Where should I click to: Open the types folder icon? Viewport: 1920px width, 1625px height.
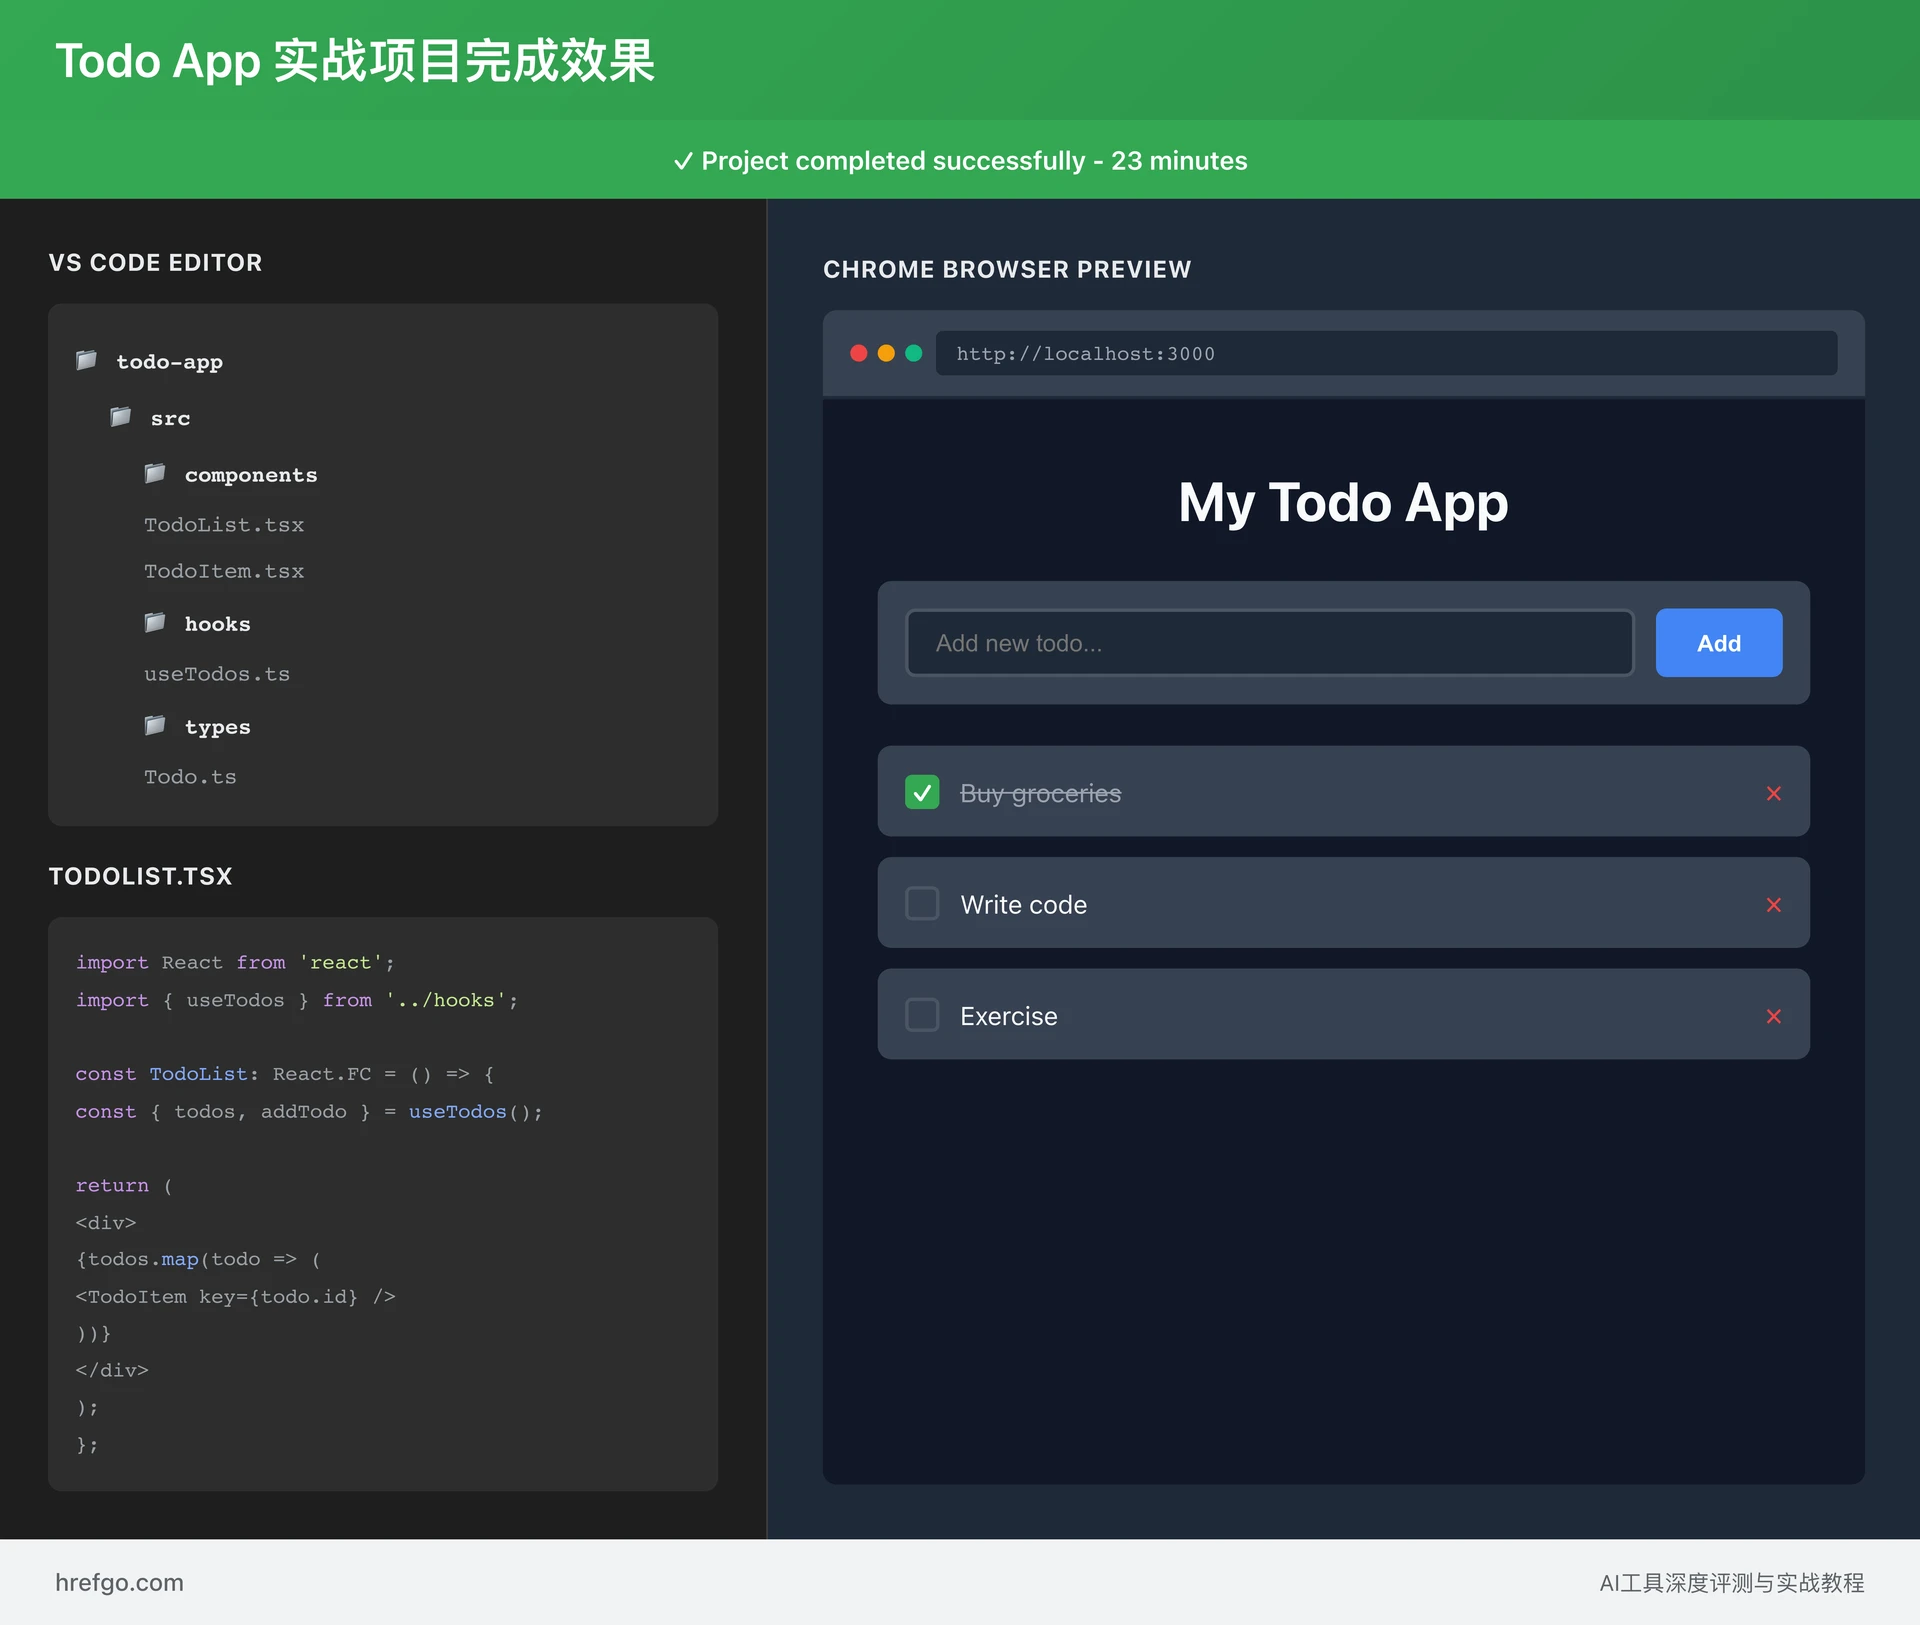155,725
